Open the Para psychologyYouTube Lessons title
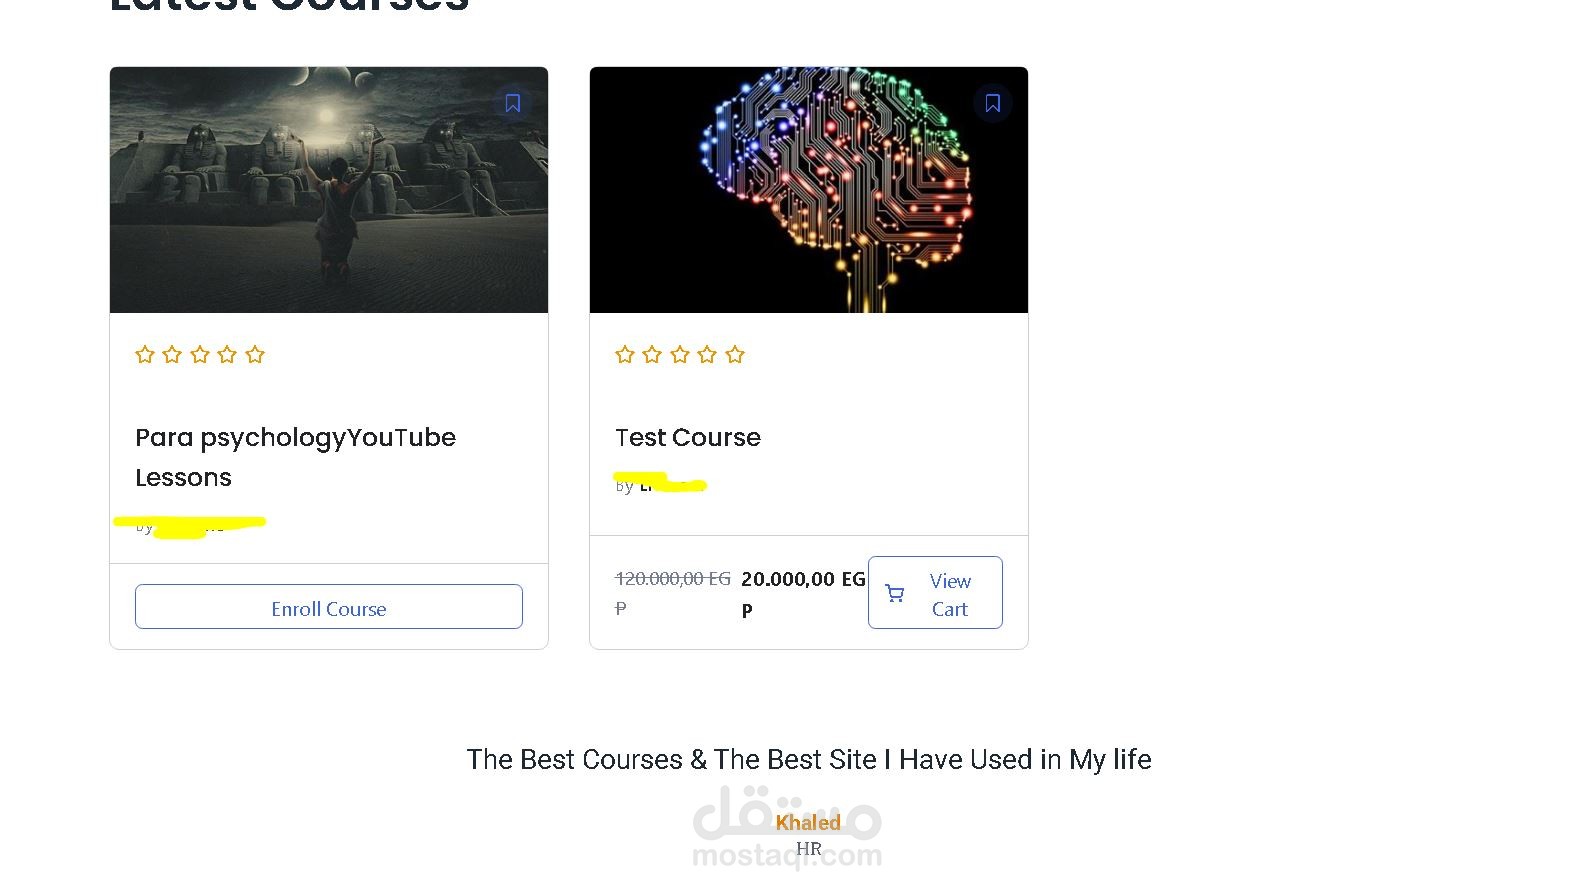 [x=295, y=457]
